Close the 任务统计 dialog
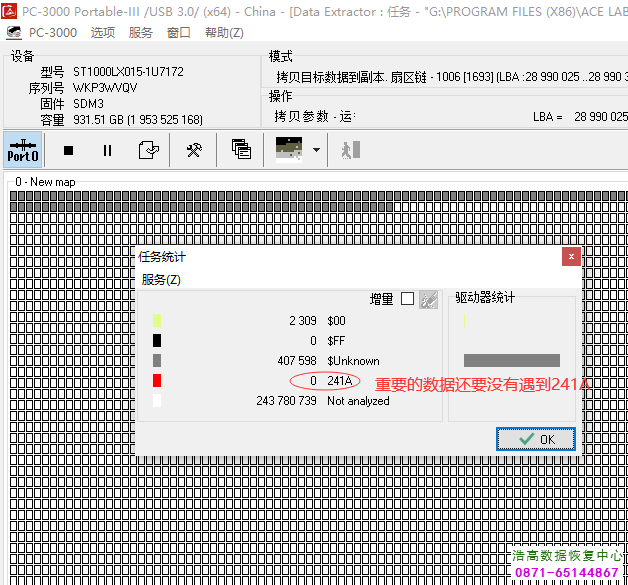 click(570, 257)
